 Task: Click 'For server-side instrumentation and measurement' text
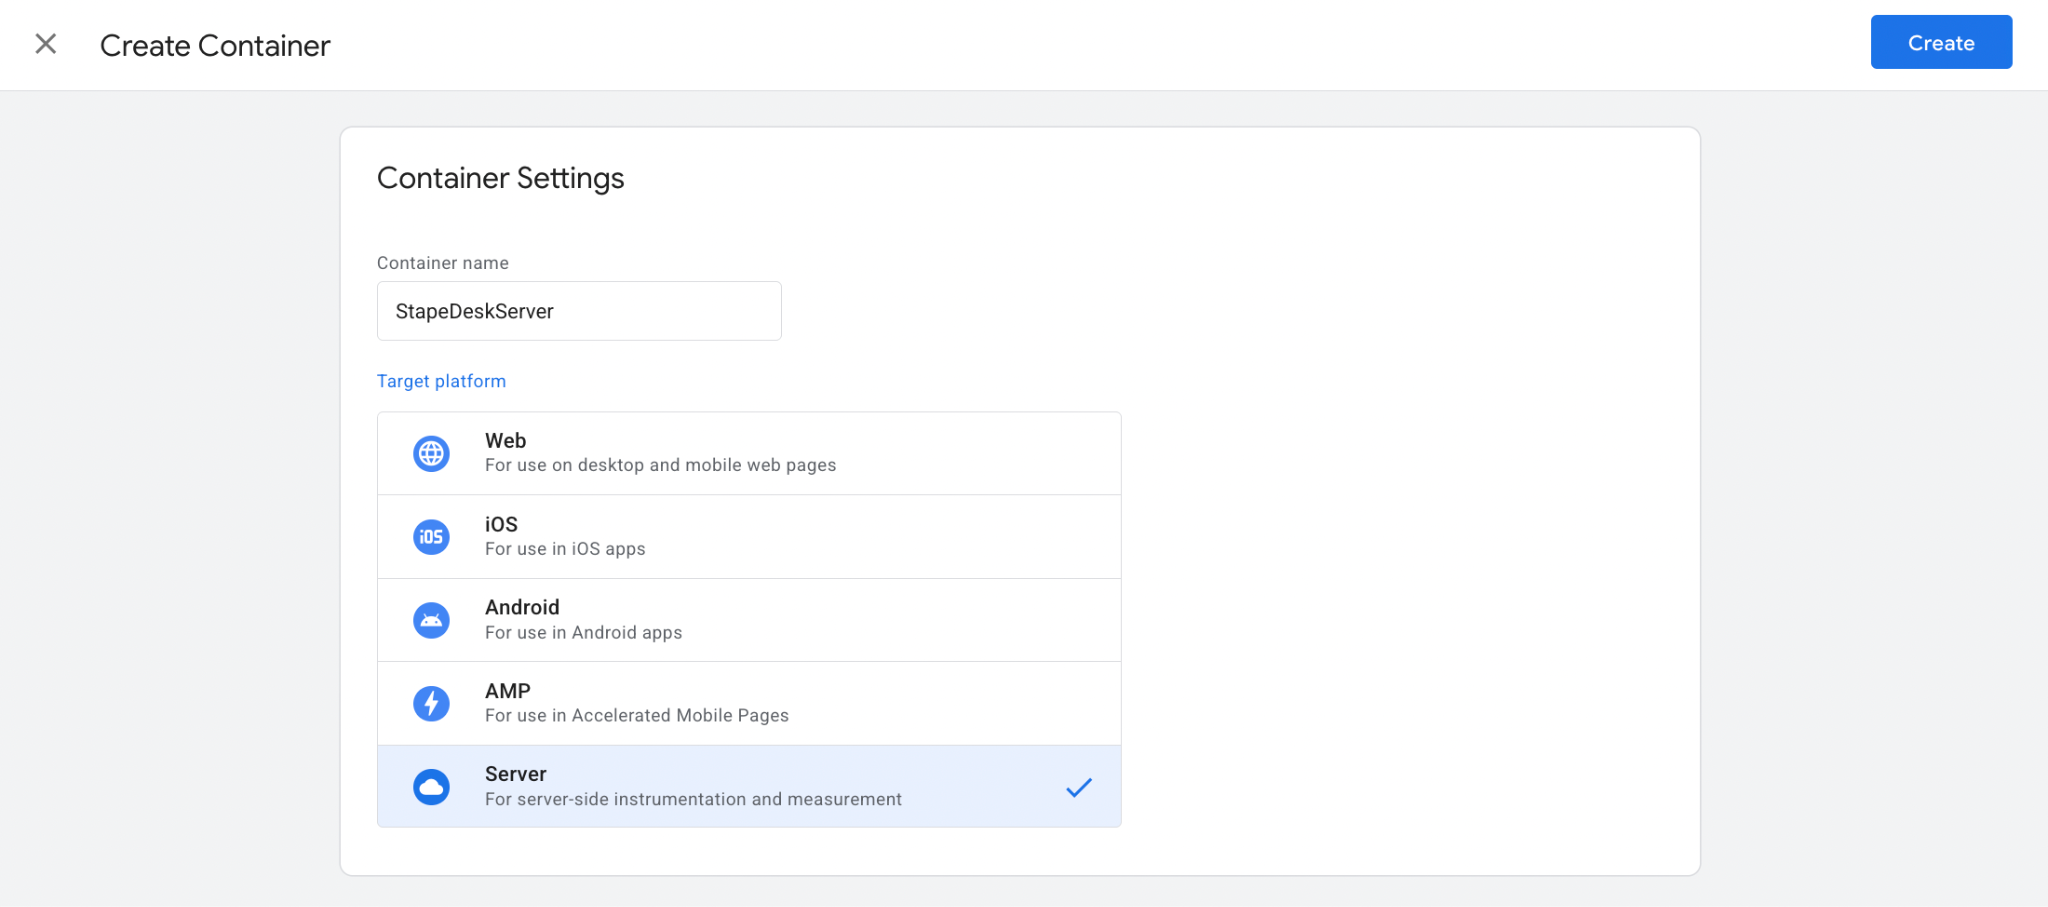(693, 799)
